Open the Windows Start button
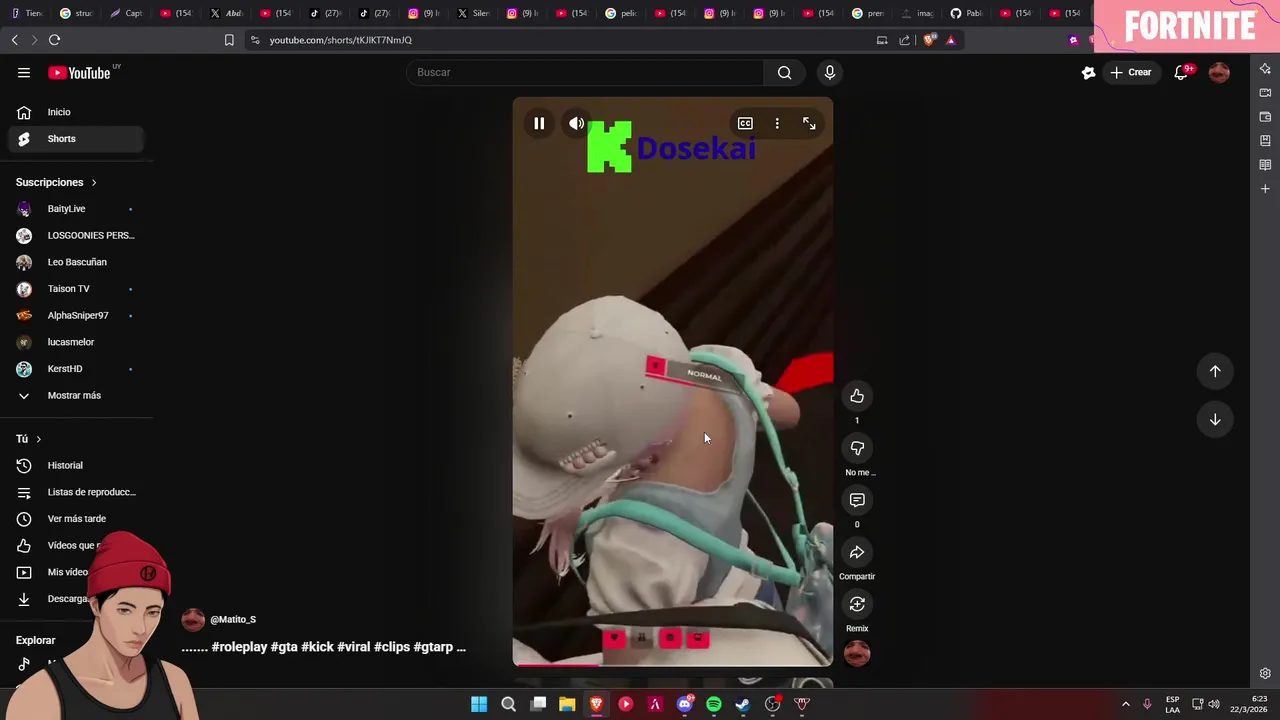This screenshot has width=1280, height=720. 479,704
